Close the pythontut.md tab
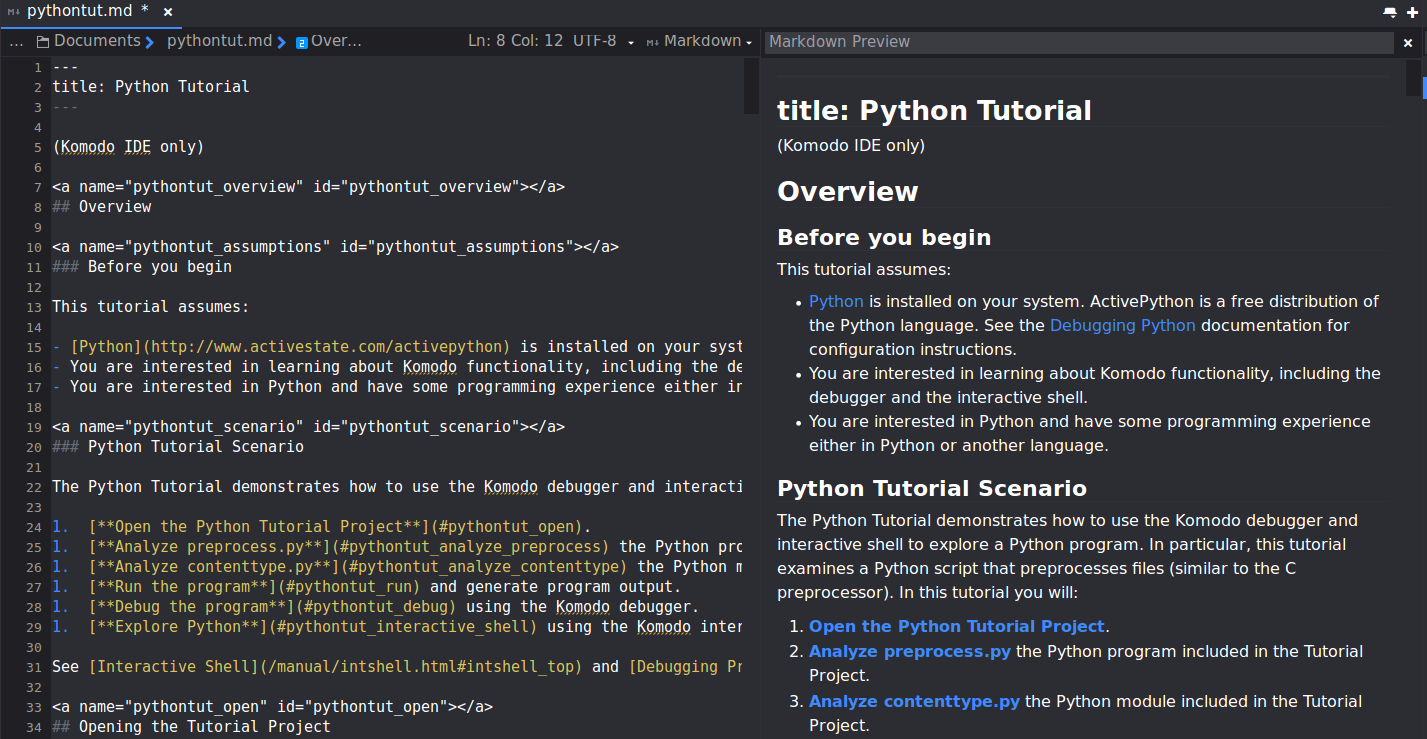 (x=168, y=12)
